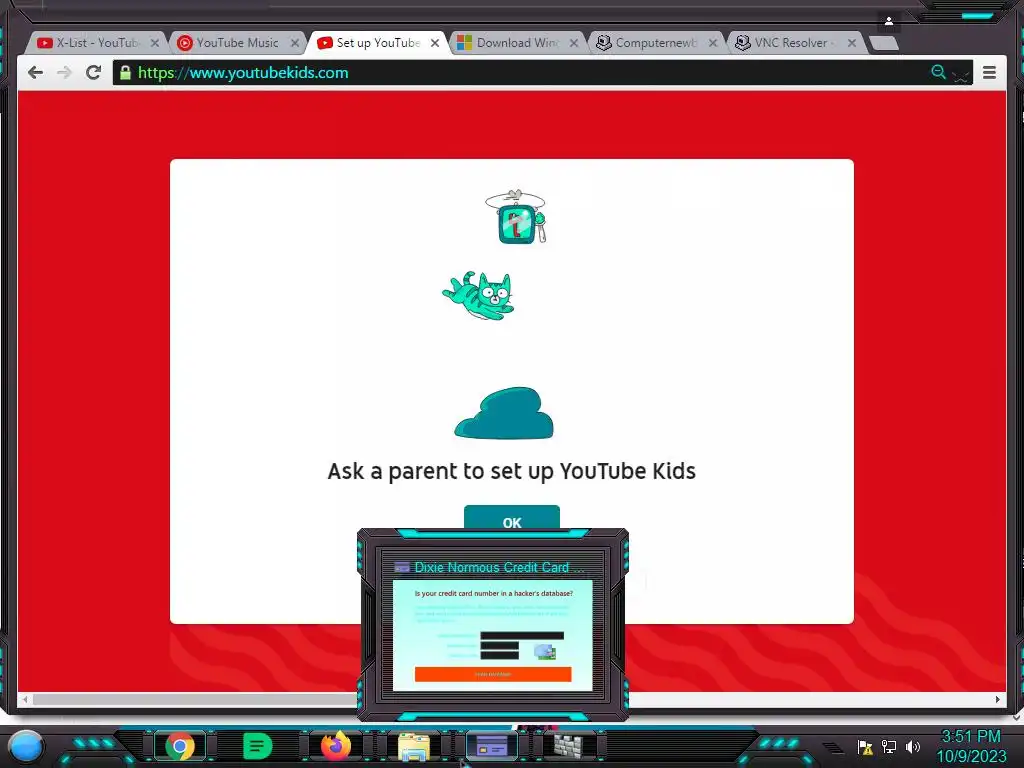Click the network tray icon
This screenshot has width=1024, height=768.
tap(889, 746)
